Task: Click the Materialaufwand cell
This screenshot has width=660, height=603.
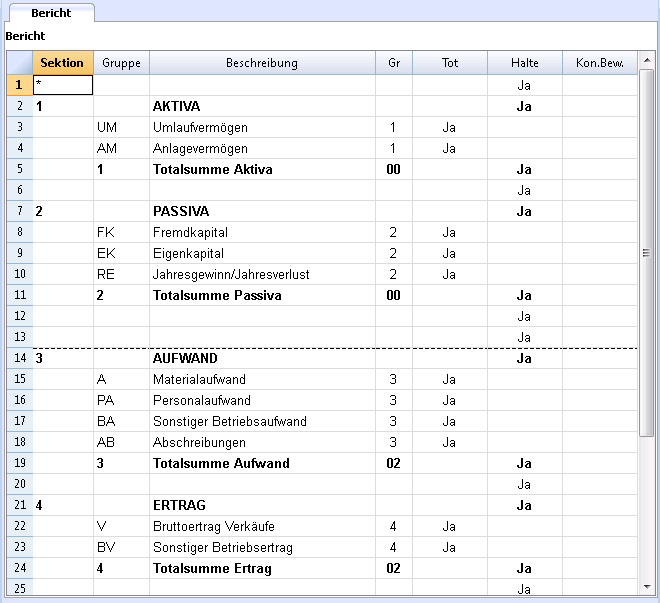Action: 262,379
